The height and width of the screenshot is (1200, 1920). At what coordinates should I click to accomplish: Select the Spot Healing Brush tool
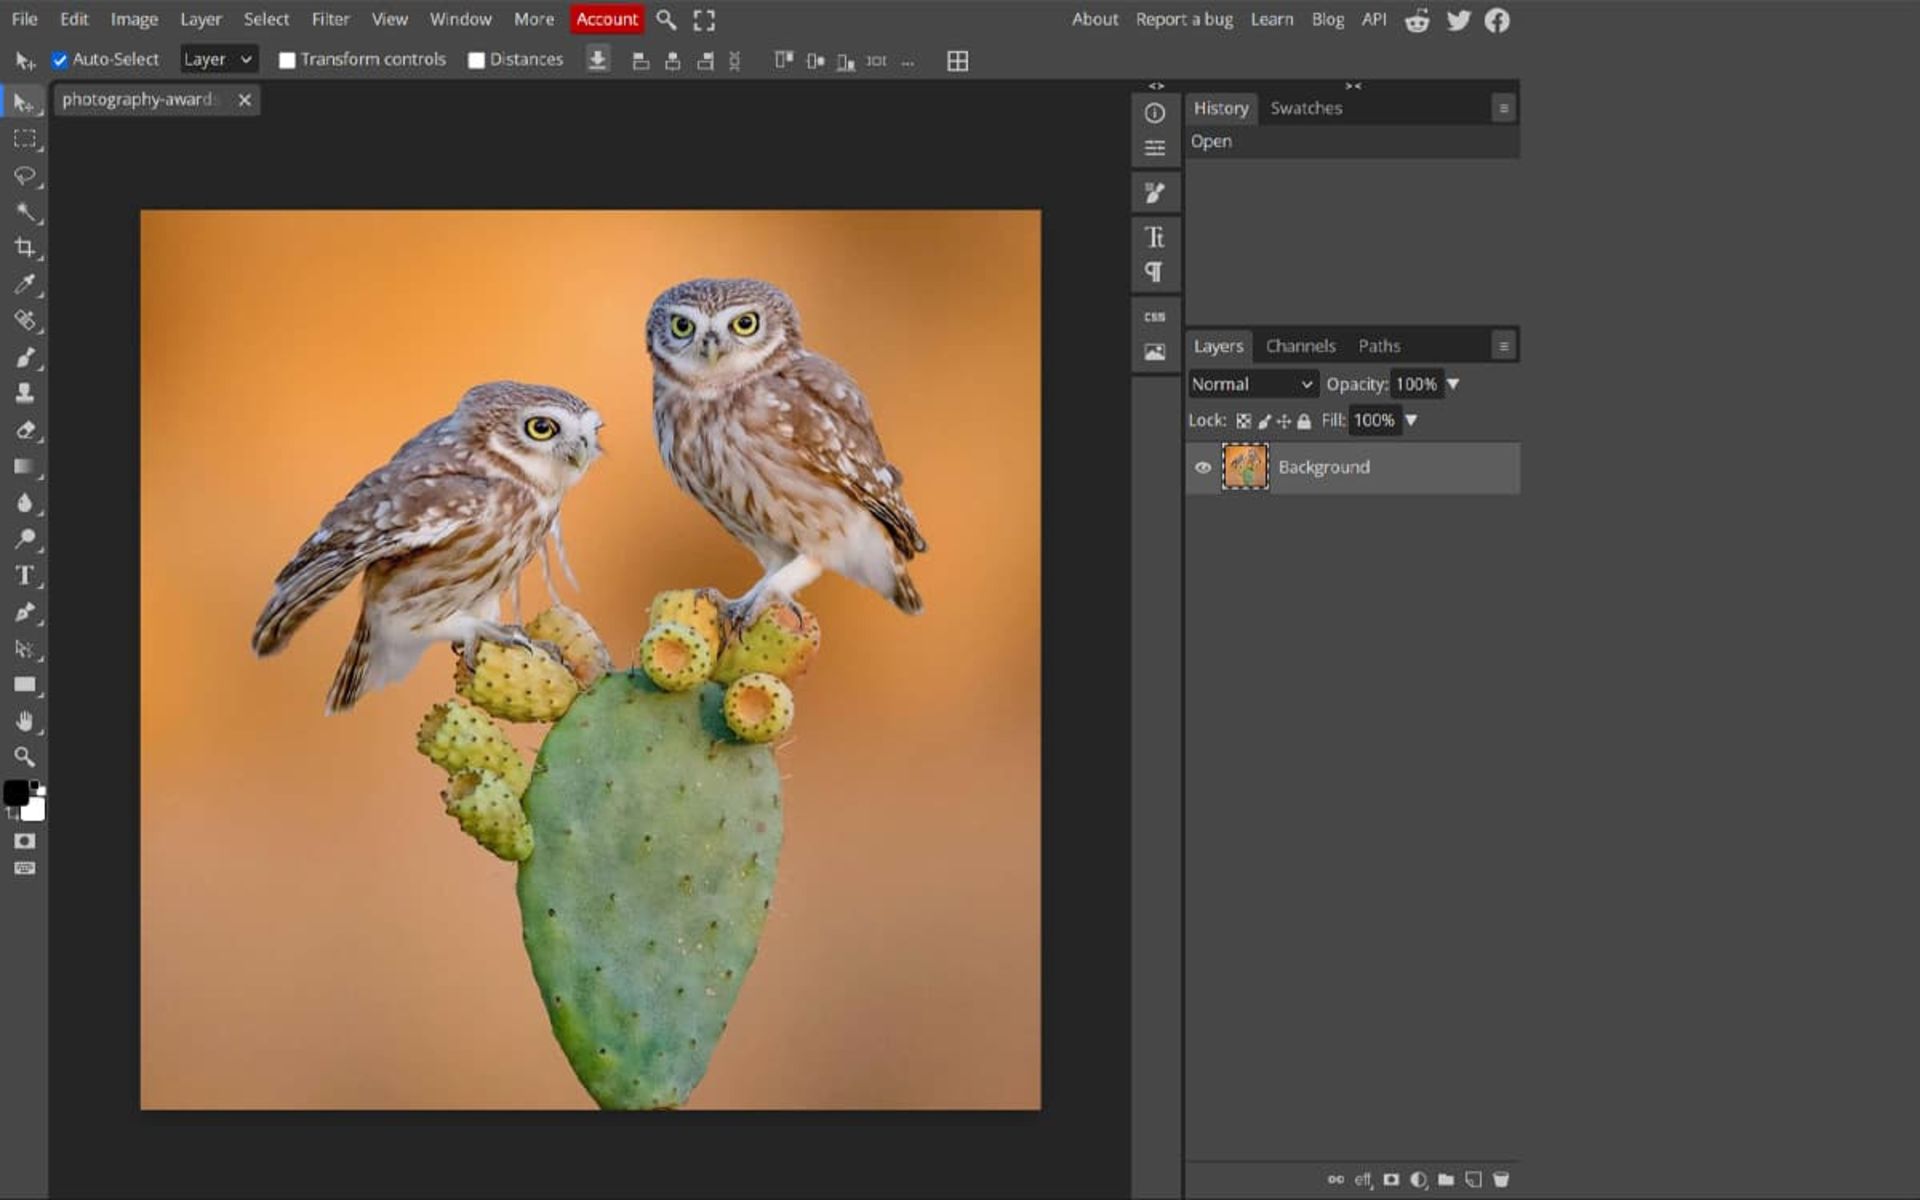[24, 320]
